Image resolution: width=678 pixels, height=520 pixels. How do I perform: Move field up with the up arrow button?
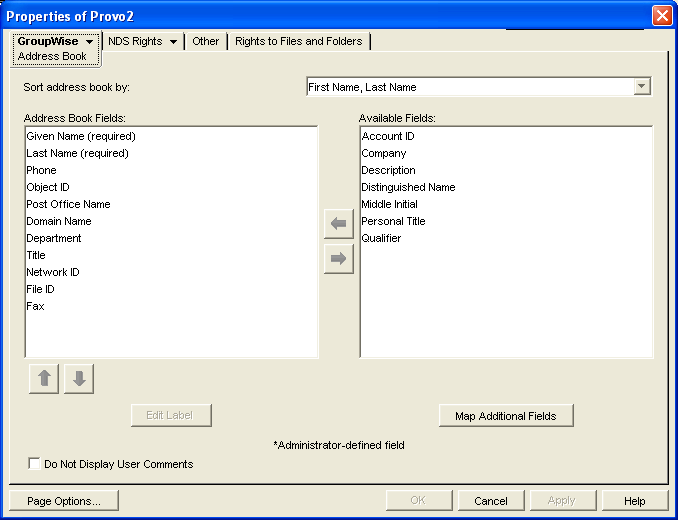[x=44, y=379]
